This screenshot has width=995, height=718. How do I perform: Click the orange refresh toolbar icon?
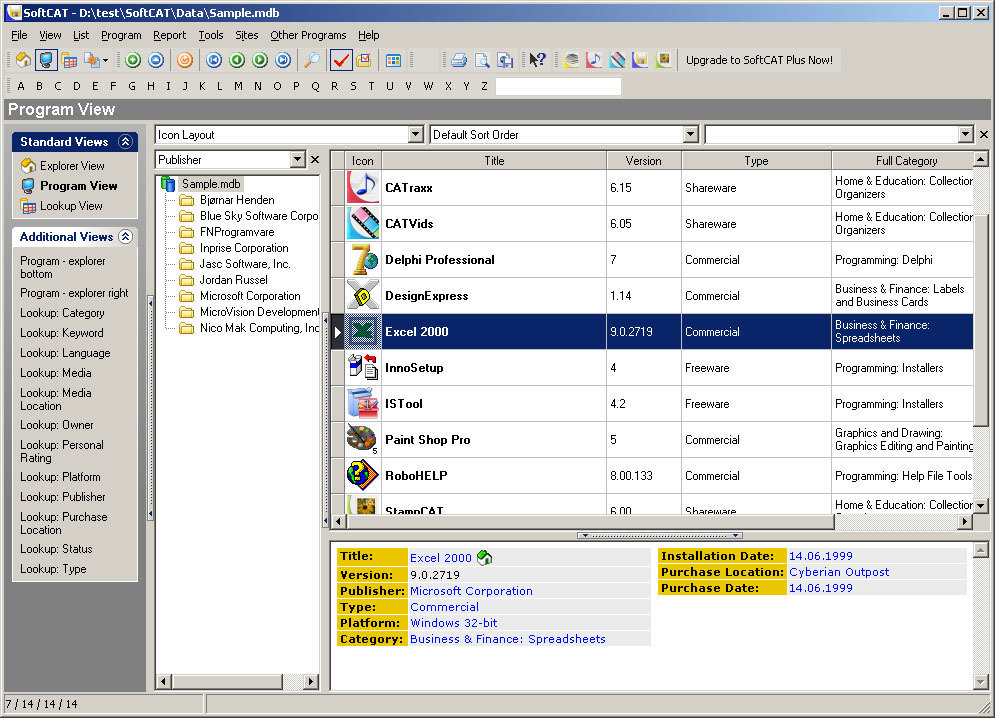[185, 60]
